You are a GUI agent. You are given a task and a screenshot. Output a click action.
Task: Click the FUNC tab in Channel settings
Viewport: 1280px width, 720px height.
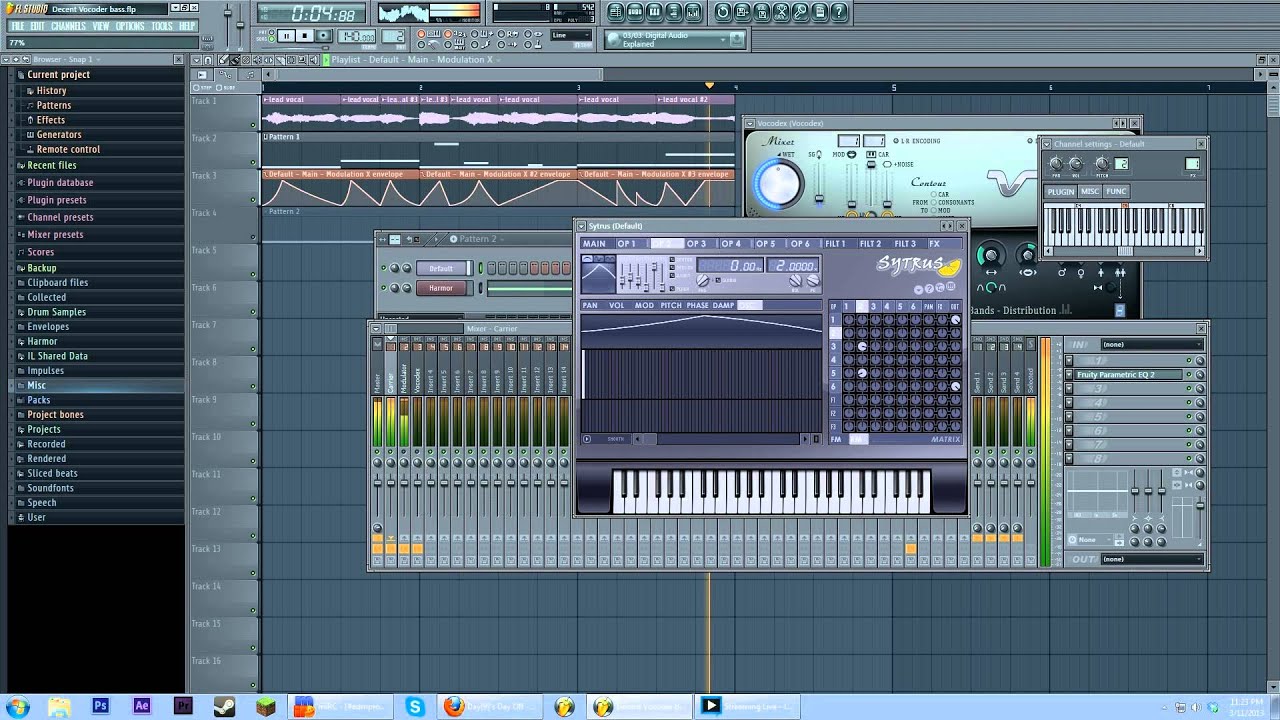[1116, 191]
